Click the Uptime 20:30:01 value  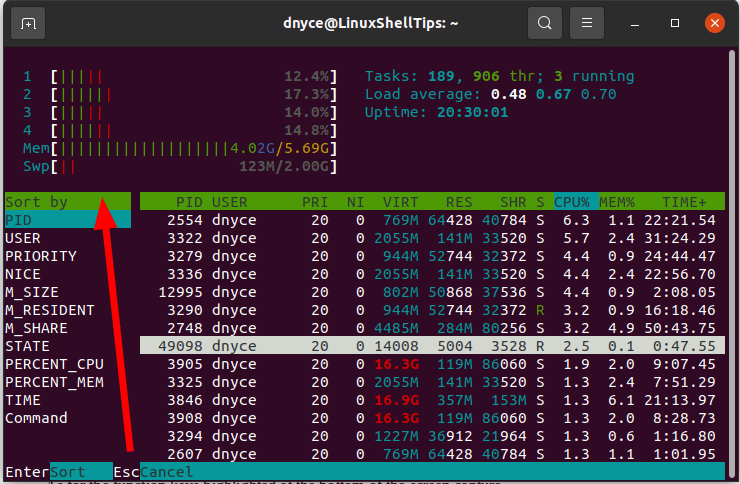472,112
